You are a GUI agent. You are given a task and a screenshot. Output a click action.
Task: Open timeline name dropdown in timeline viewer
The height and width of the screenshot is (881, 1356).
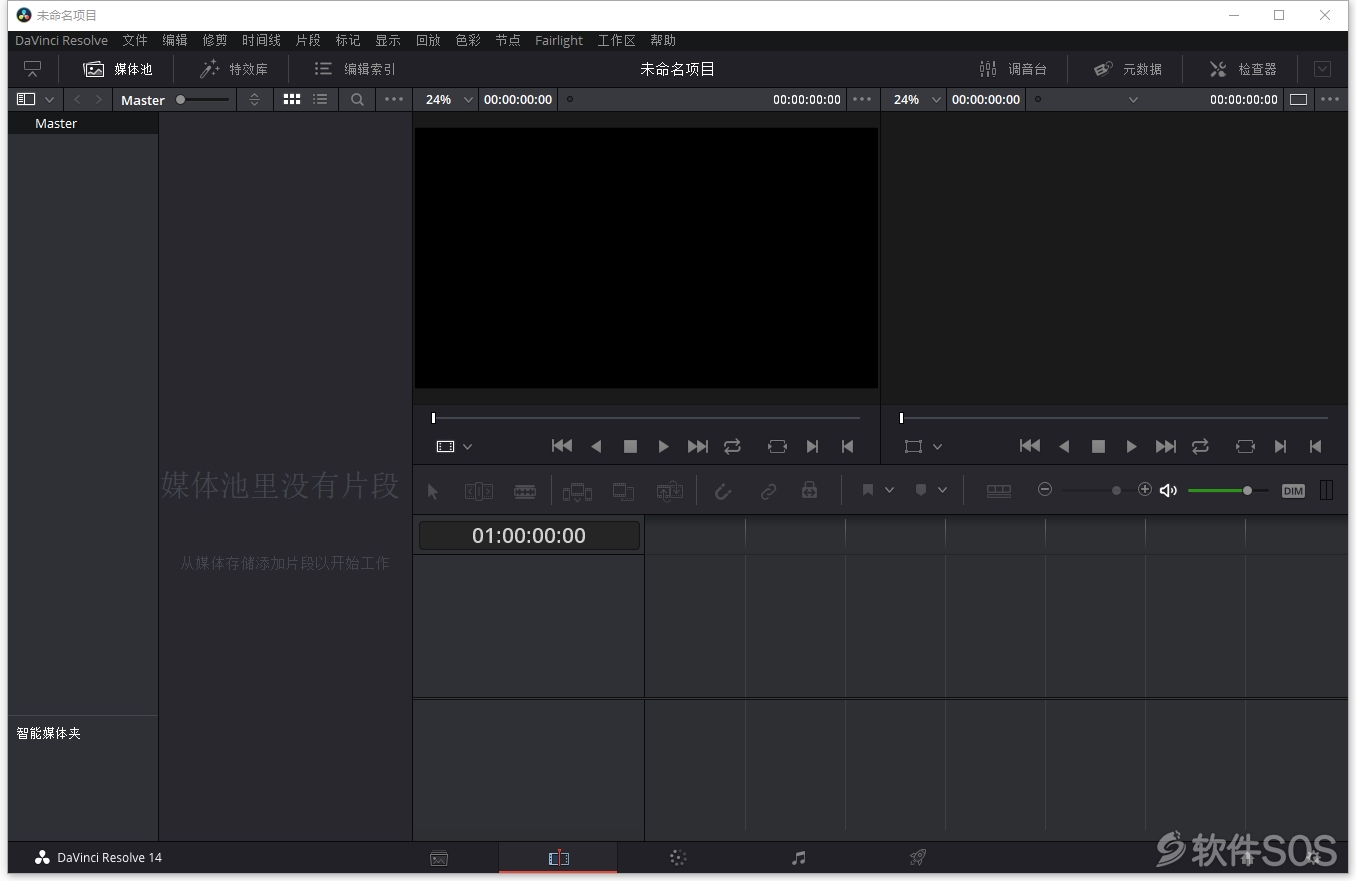pyautogui.click(x=1133, y=99)
